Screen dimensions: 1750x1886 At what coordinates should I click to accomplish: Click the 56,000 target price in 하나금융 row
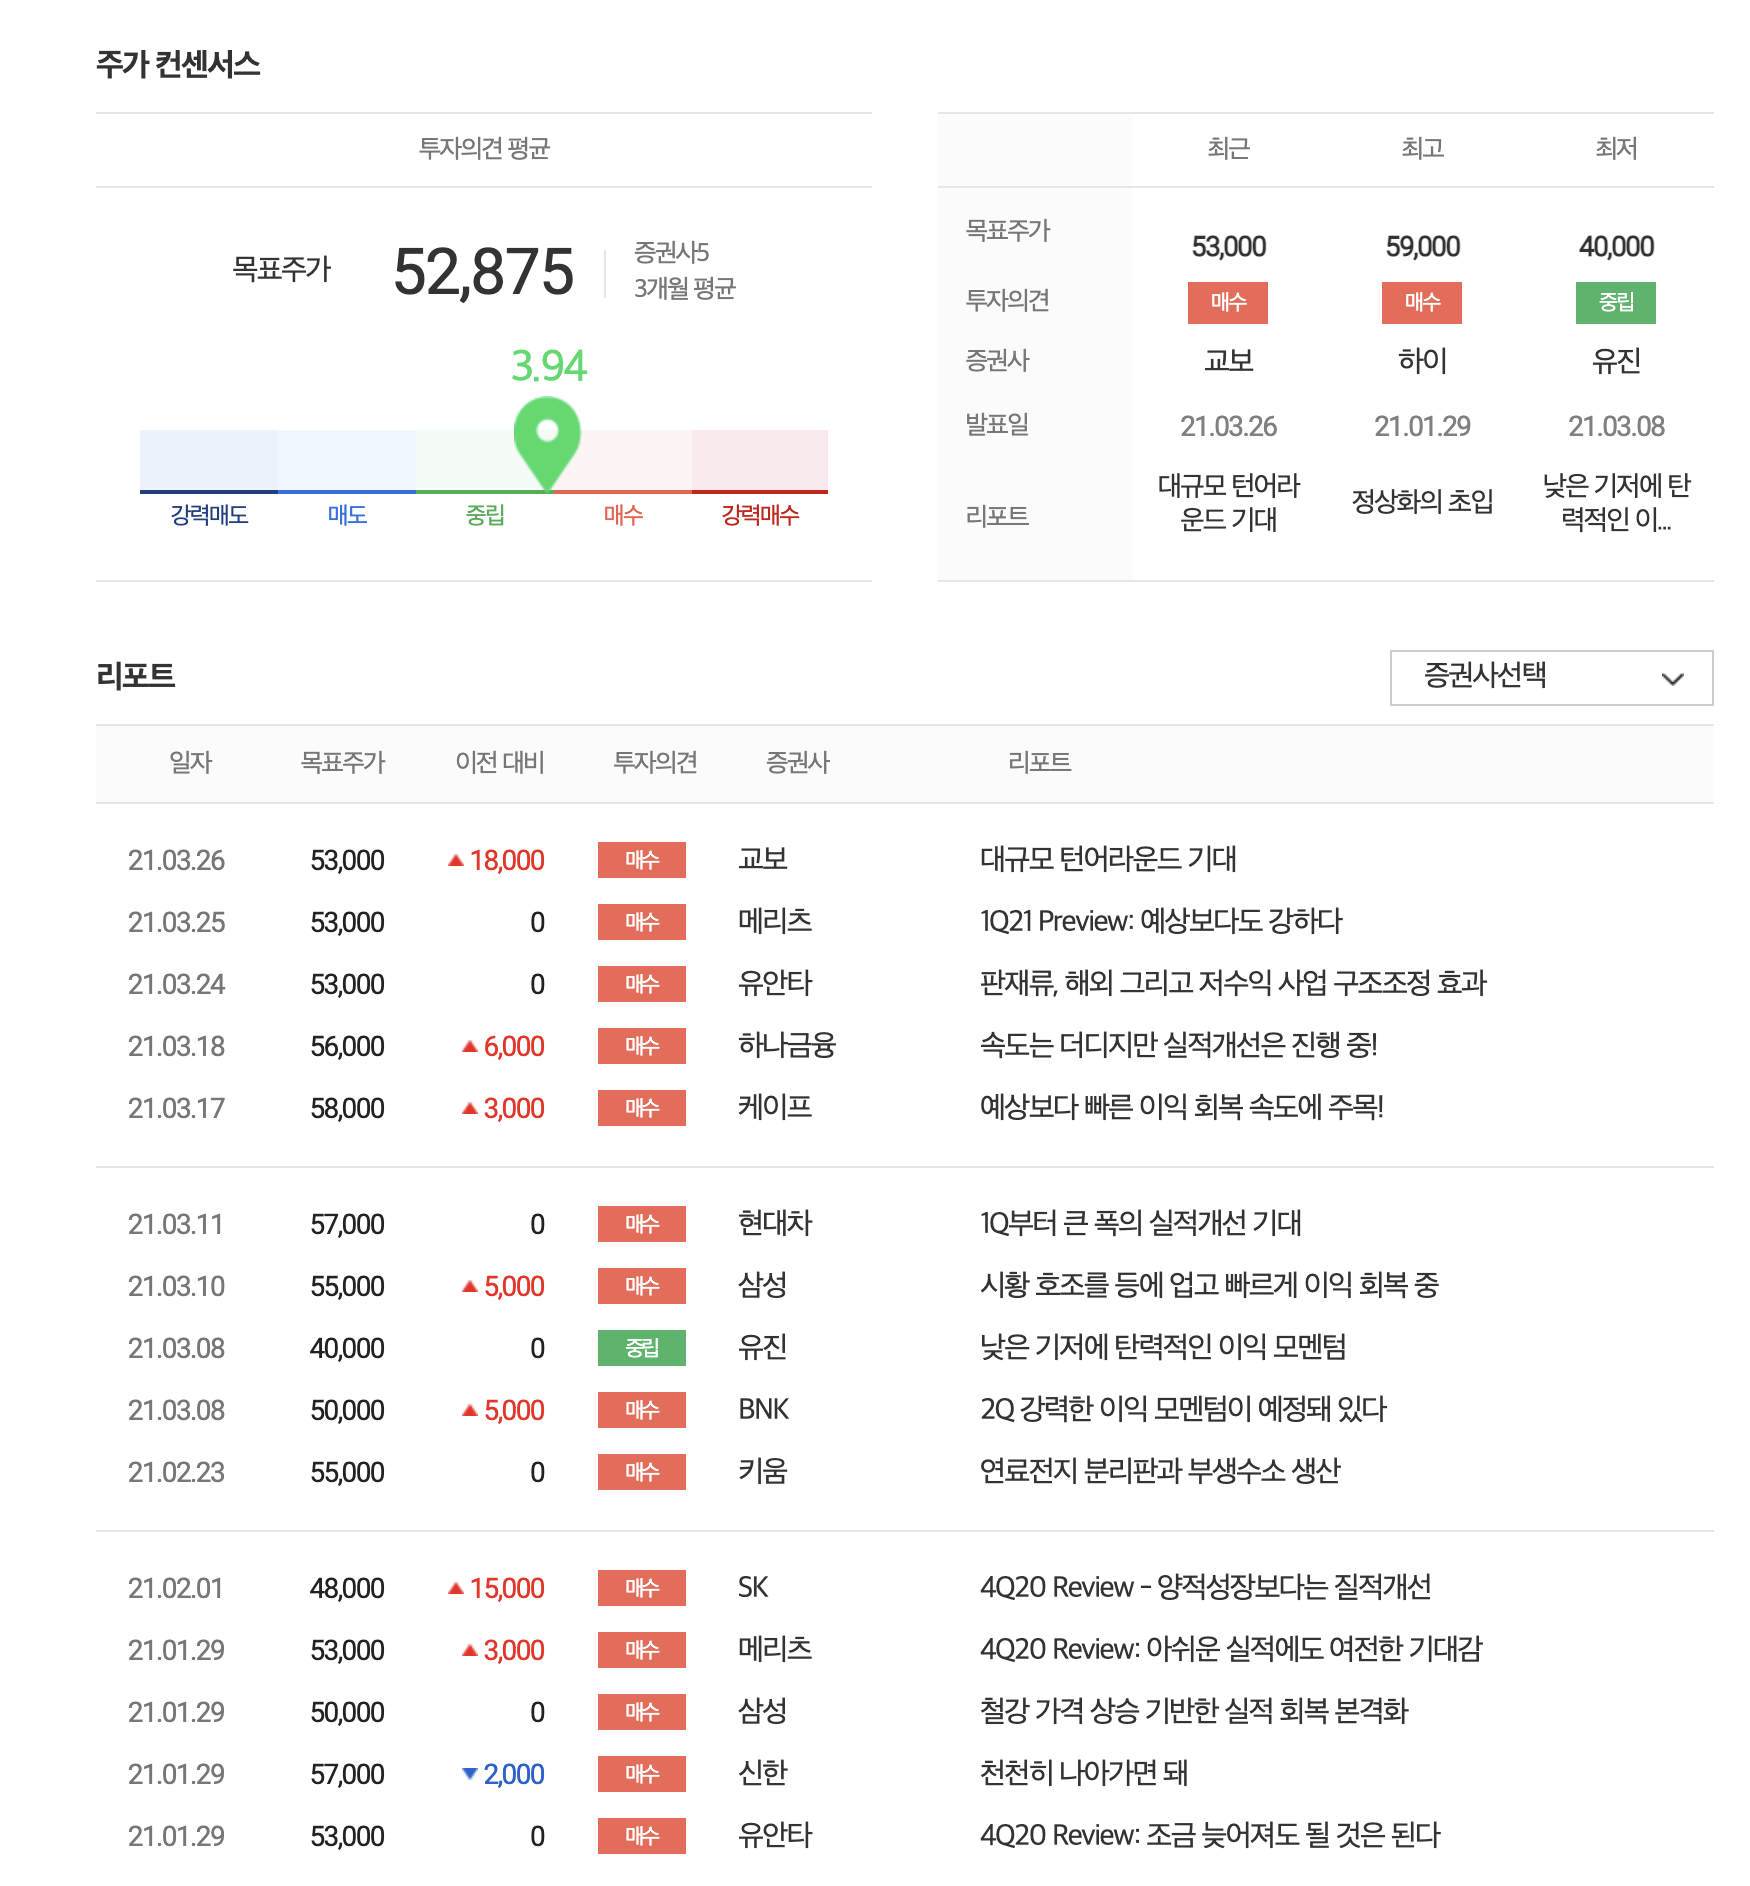pos(347,1046)
